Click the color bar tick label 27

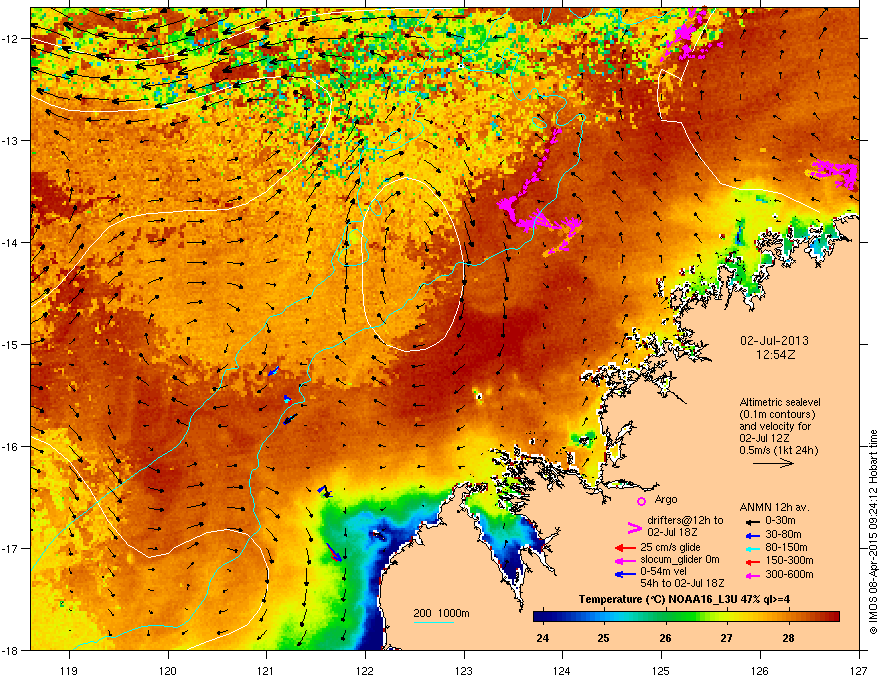(x=727, y=638)
